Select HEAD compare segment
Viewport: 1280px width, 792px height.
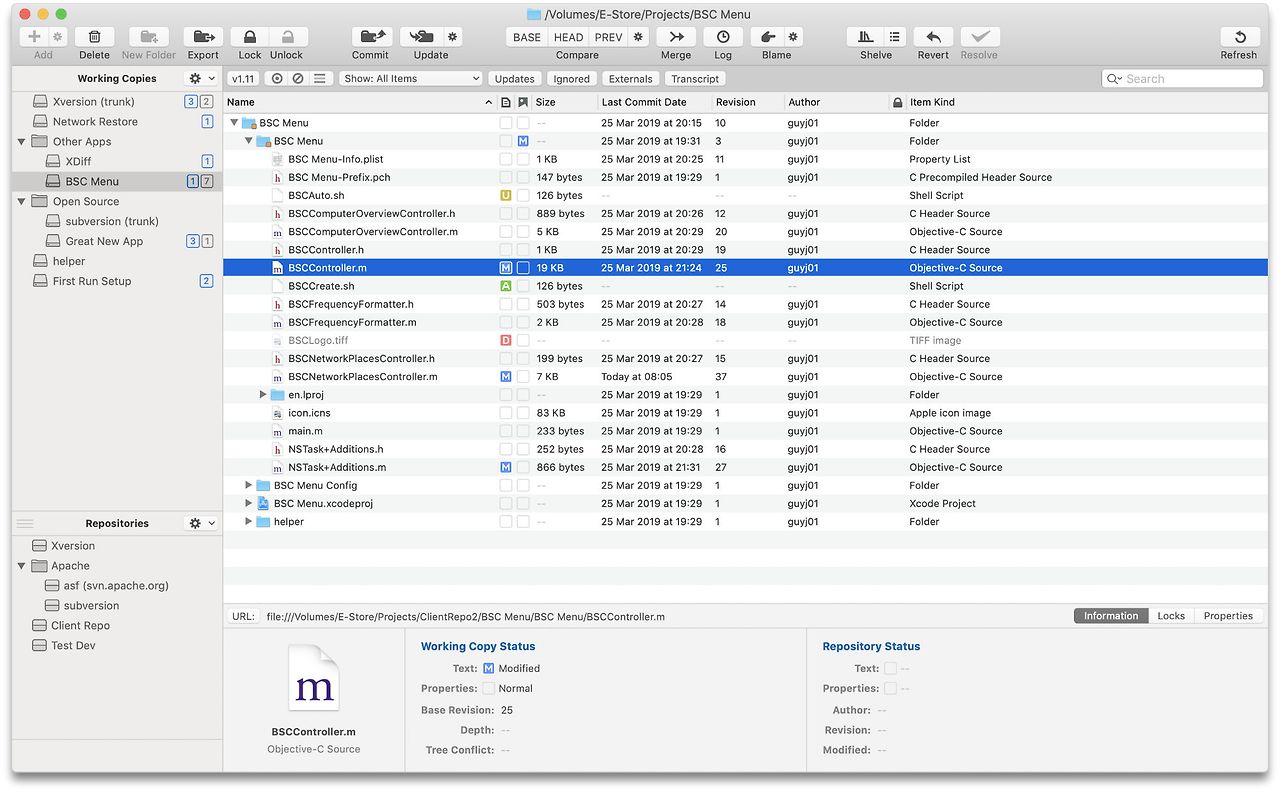(568, 37)
